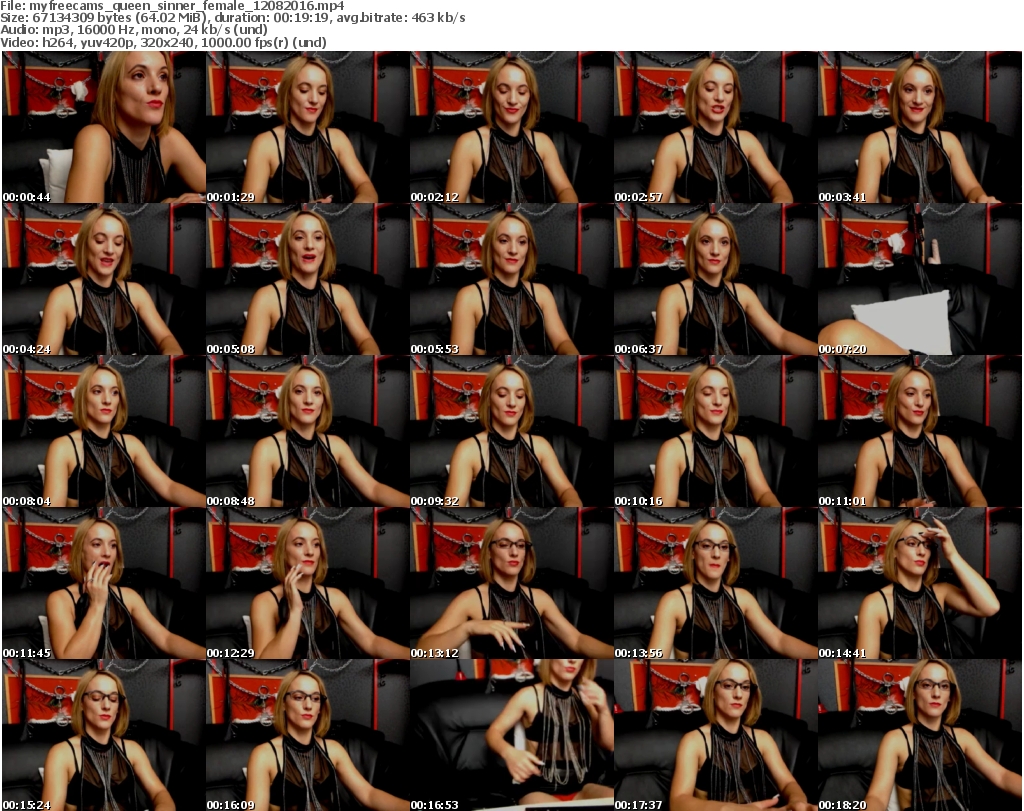Choose the 00:13:12 thumbnail

[511, 583]
